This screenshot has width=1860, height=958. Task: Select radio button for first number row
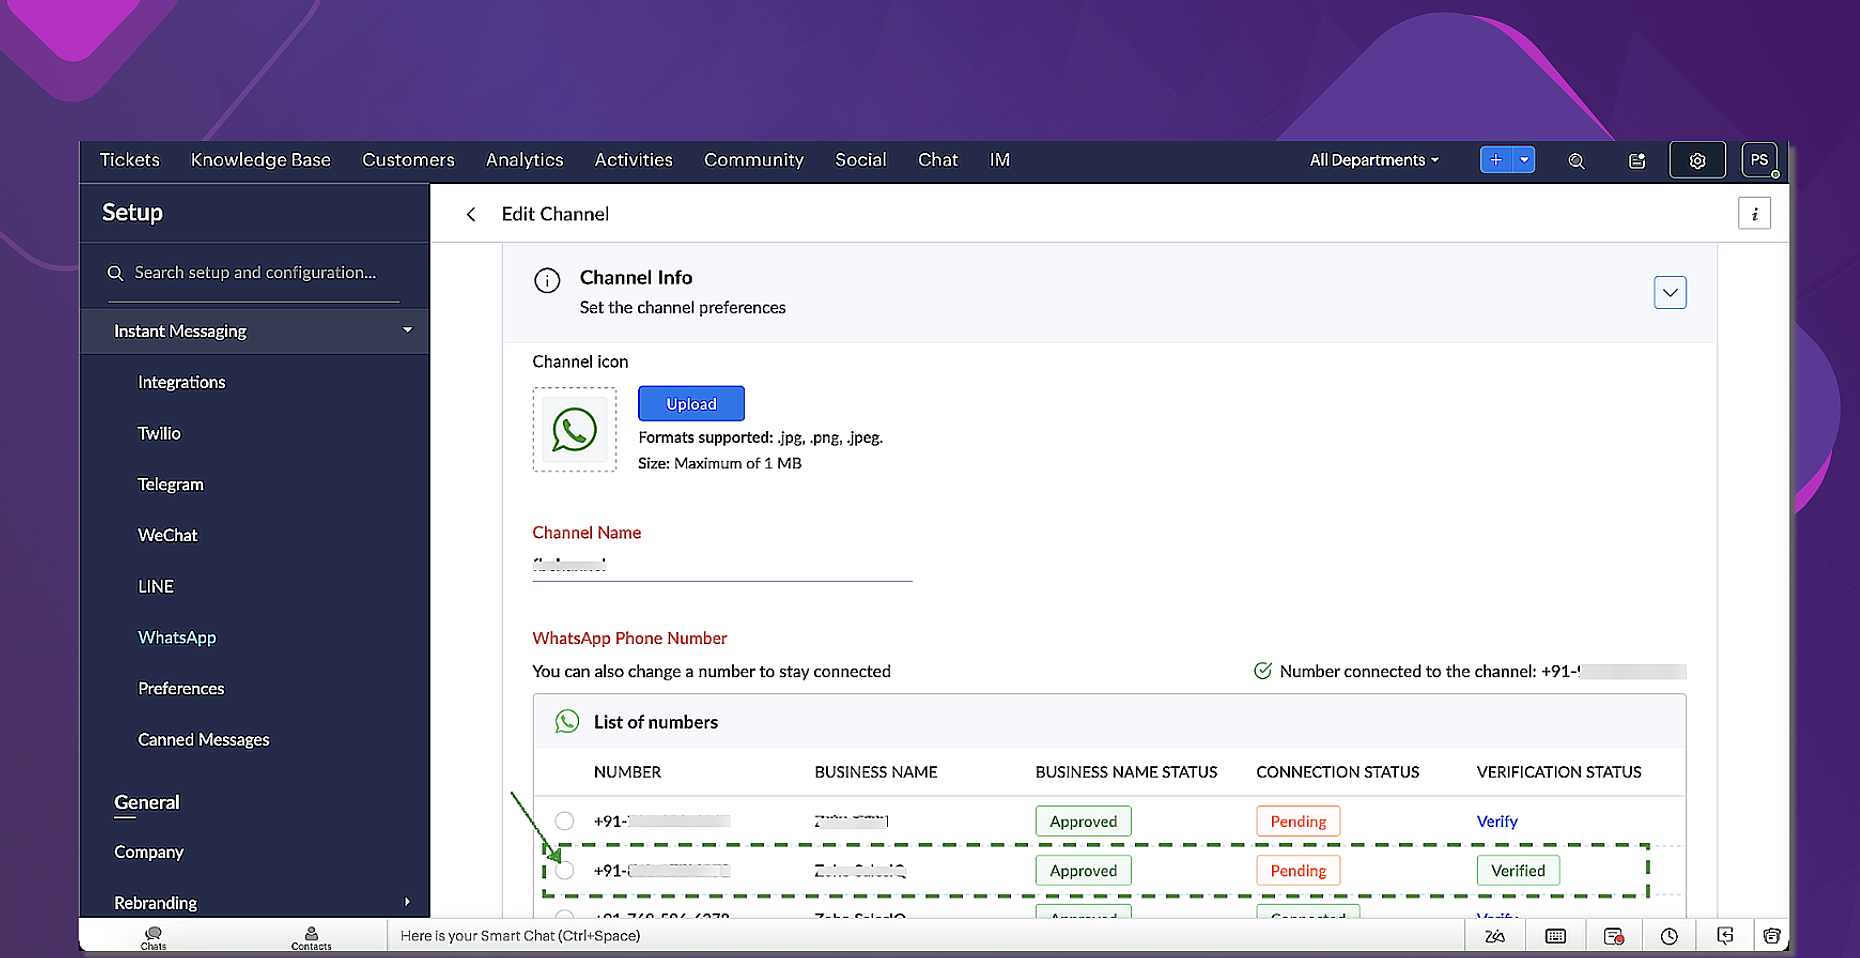[x=565, y=821]
